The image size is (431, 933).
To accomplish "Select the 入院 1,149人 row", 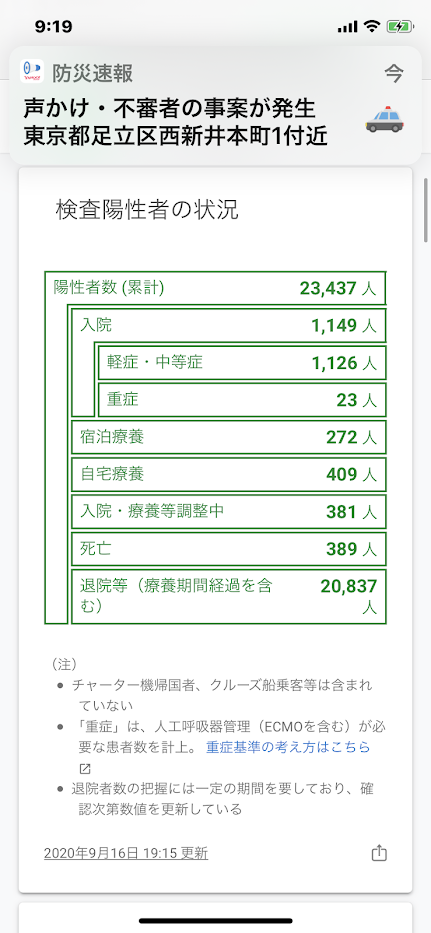I will coord(229,325).
